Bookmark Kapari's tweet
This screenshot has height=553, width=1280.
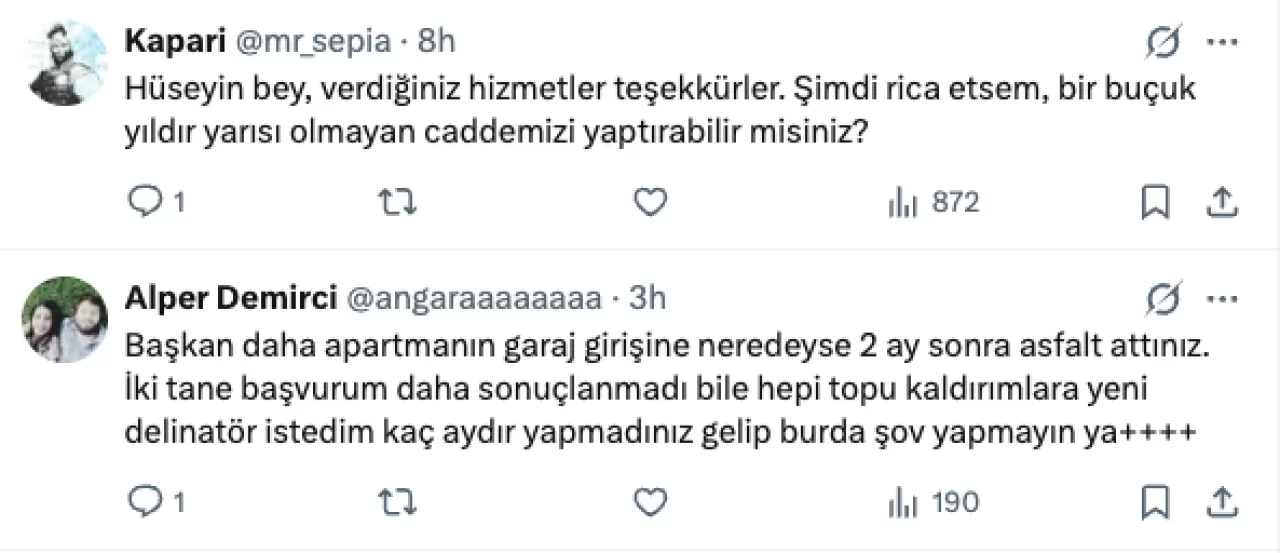point(1155,203)
